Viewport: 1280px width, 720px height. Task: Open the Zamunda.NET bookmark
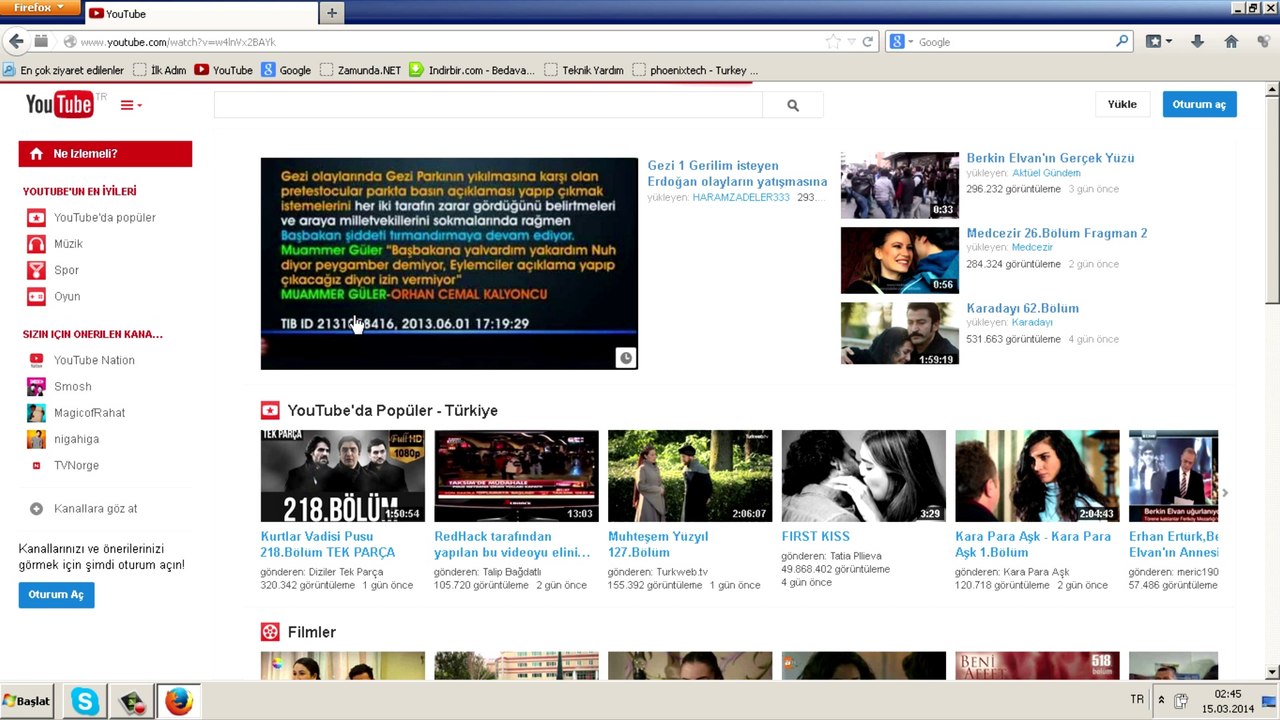[x=360, y=70]
